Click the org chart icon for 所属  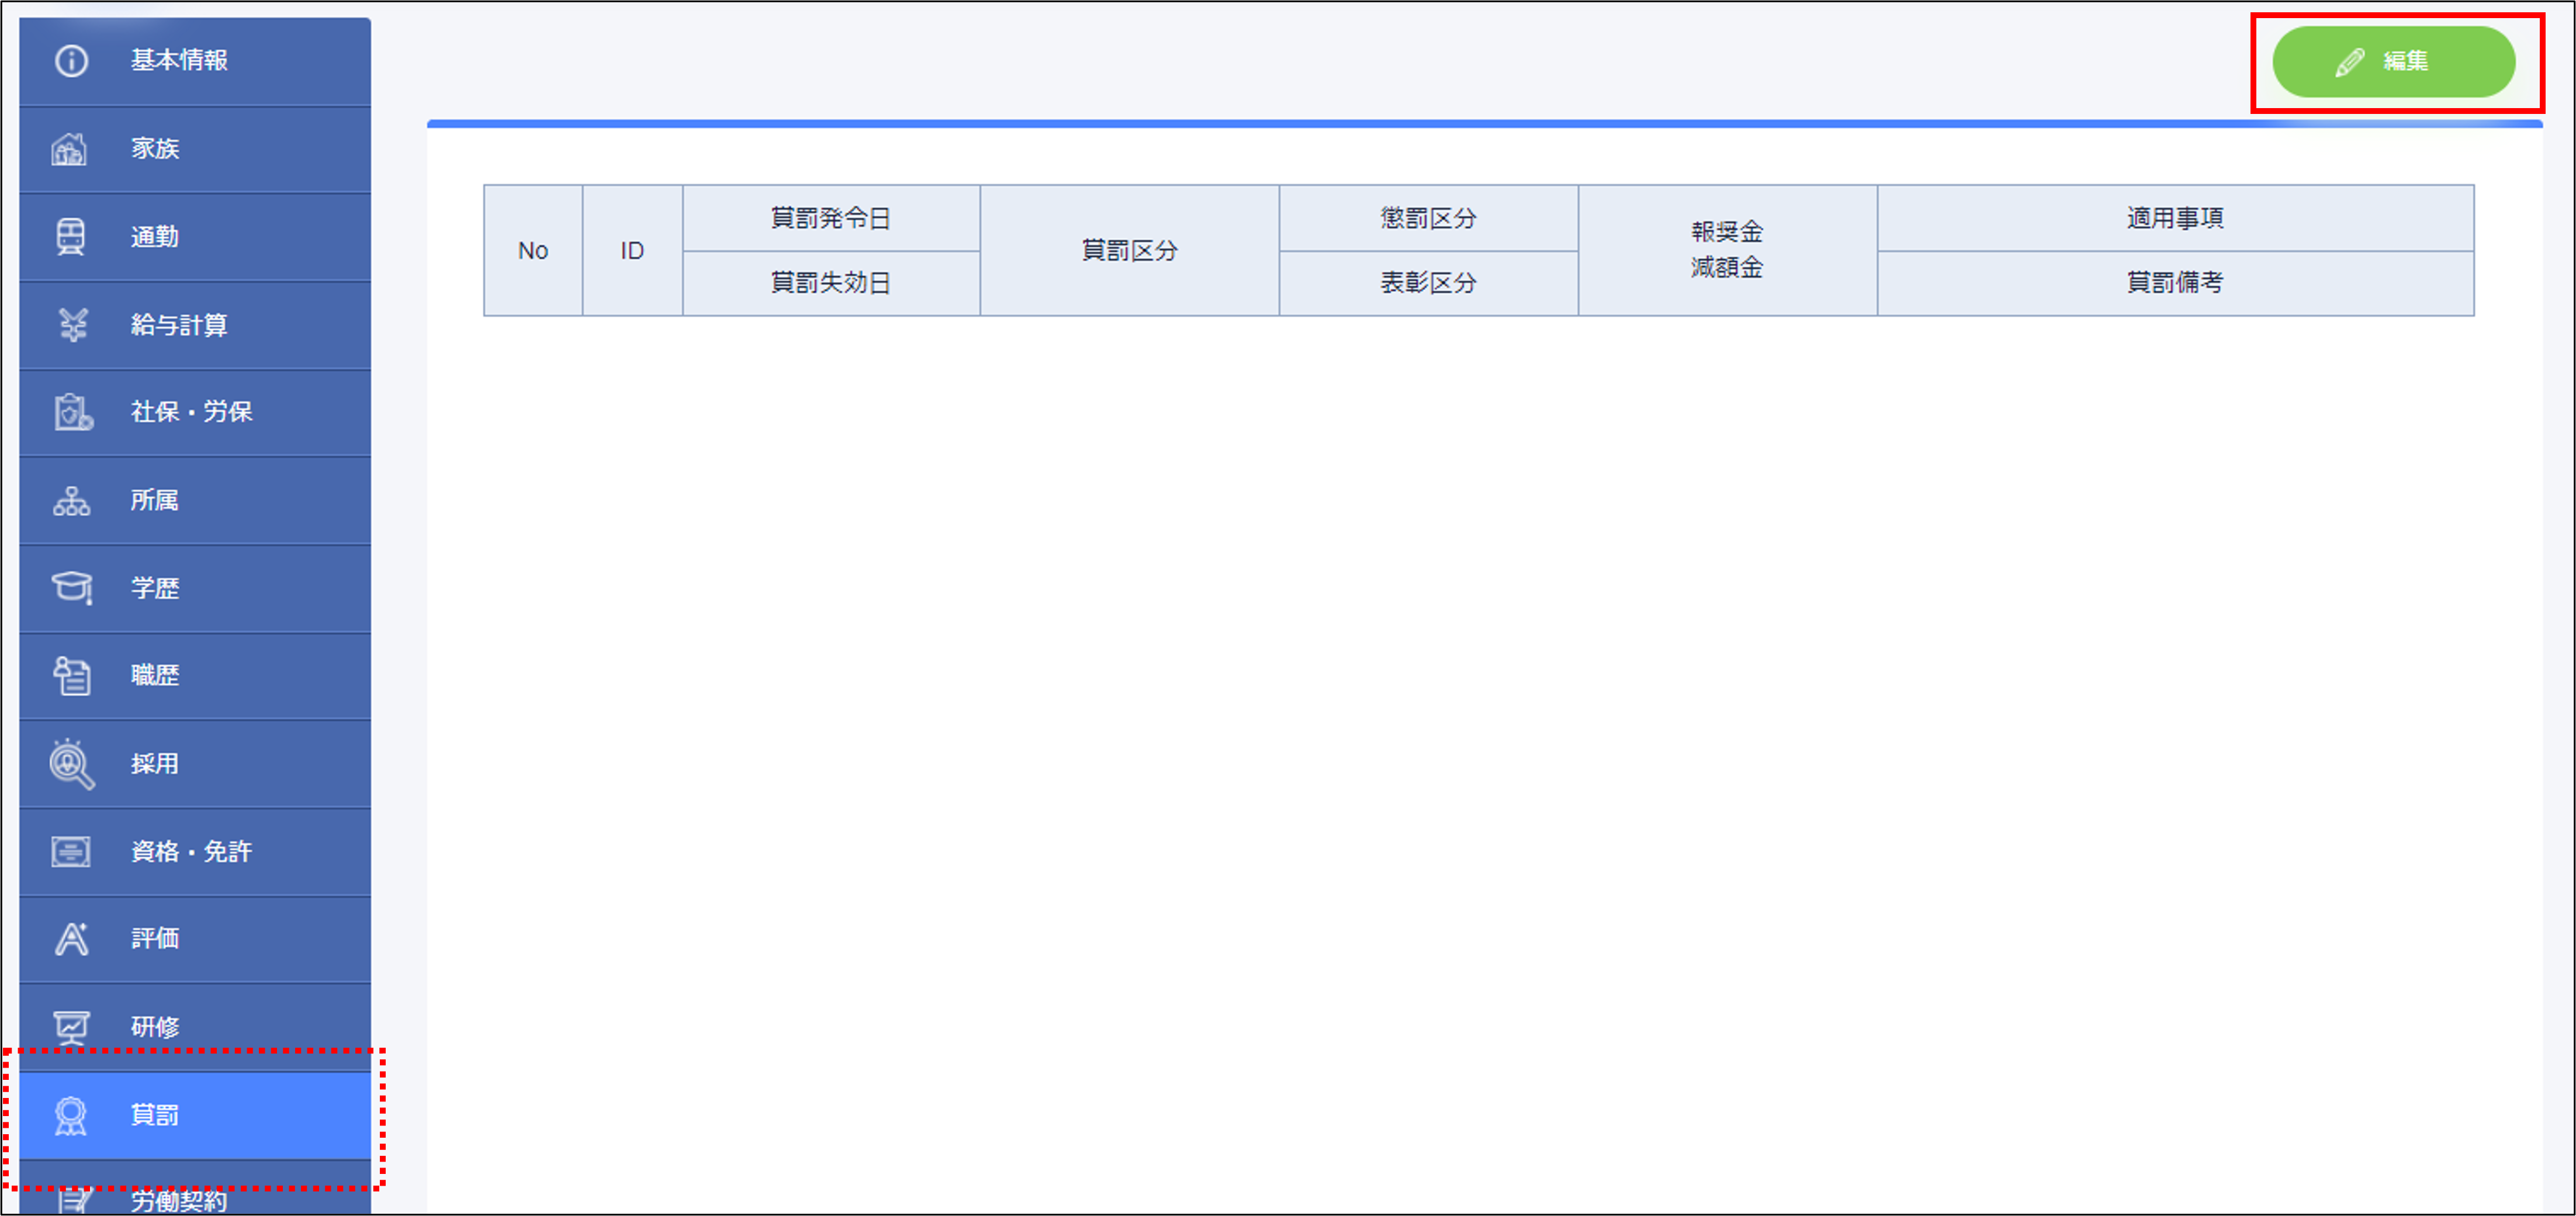tap(71, 500)
